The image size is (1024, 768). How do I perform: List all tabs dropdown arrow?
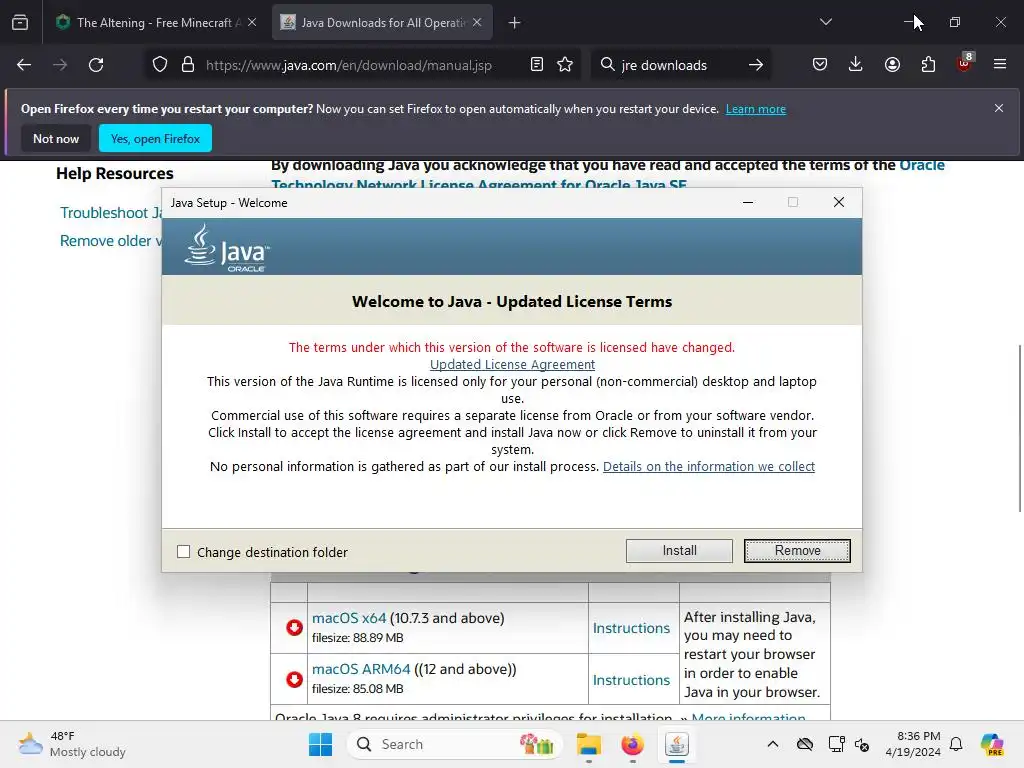pos(825,23)
